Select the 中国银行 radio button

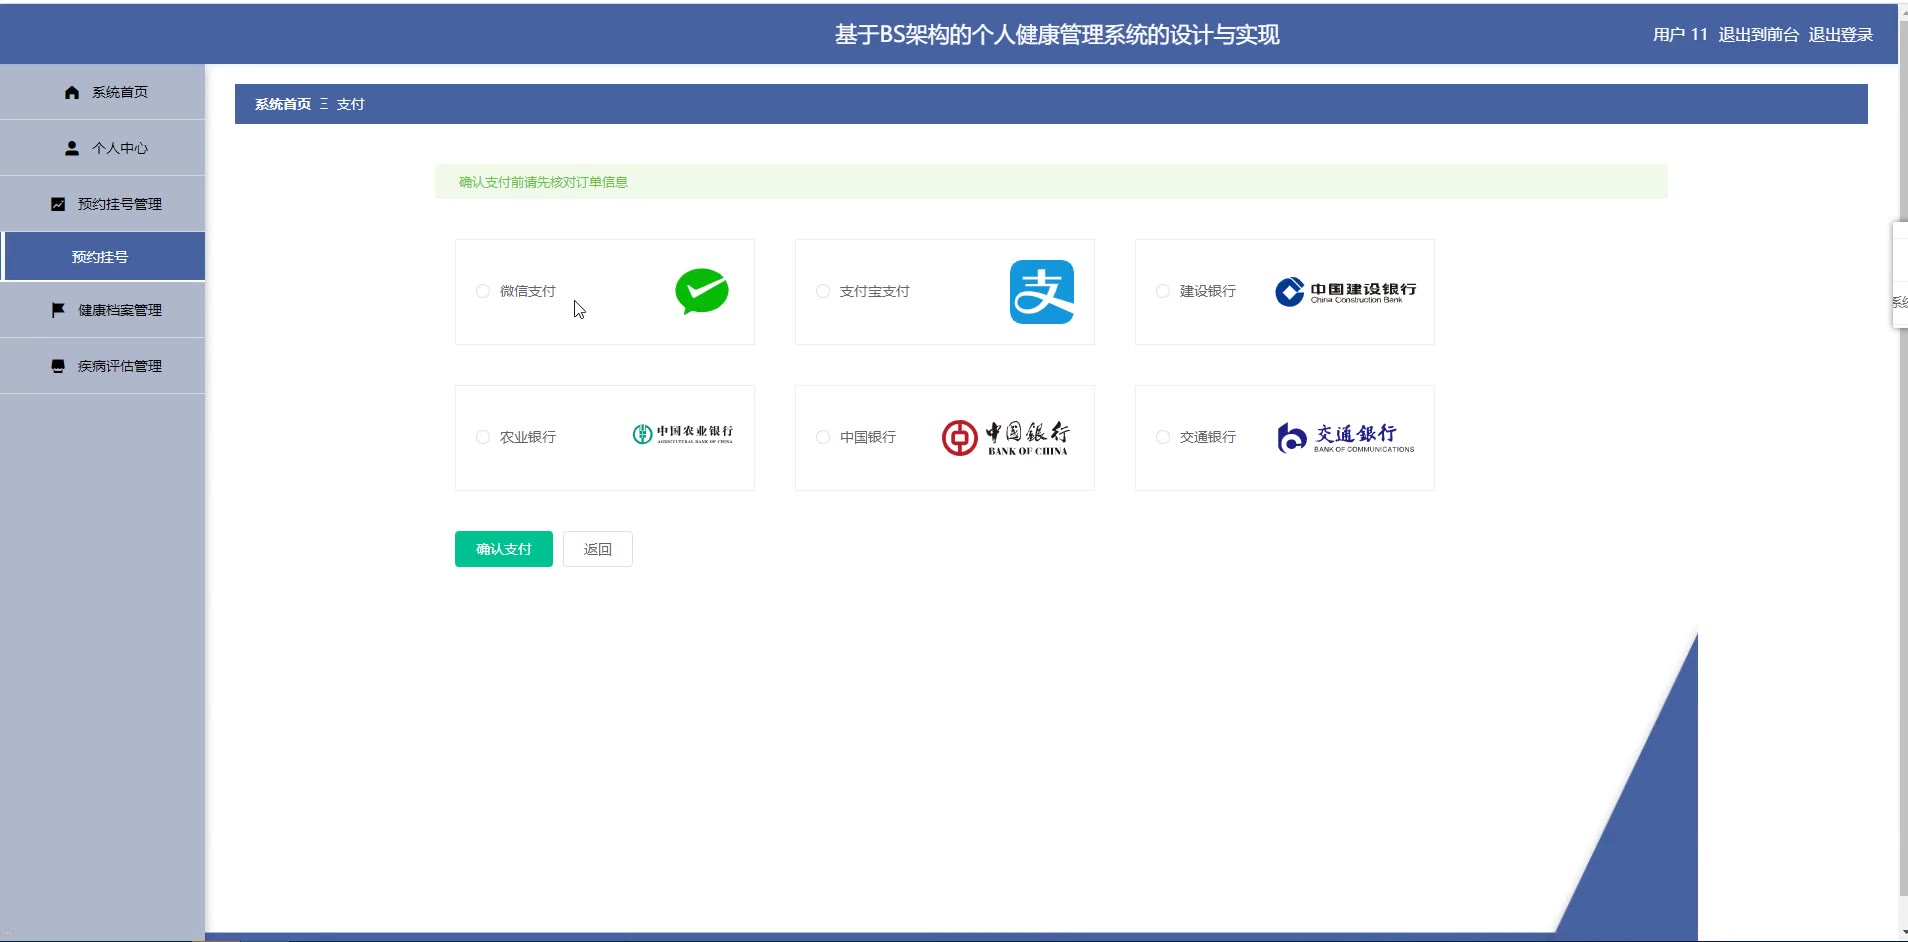[823, 437]
